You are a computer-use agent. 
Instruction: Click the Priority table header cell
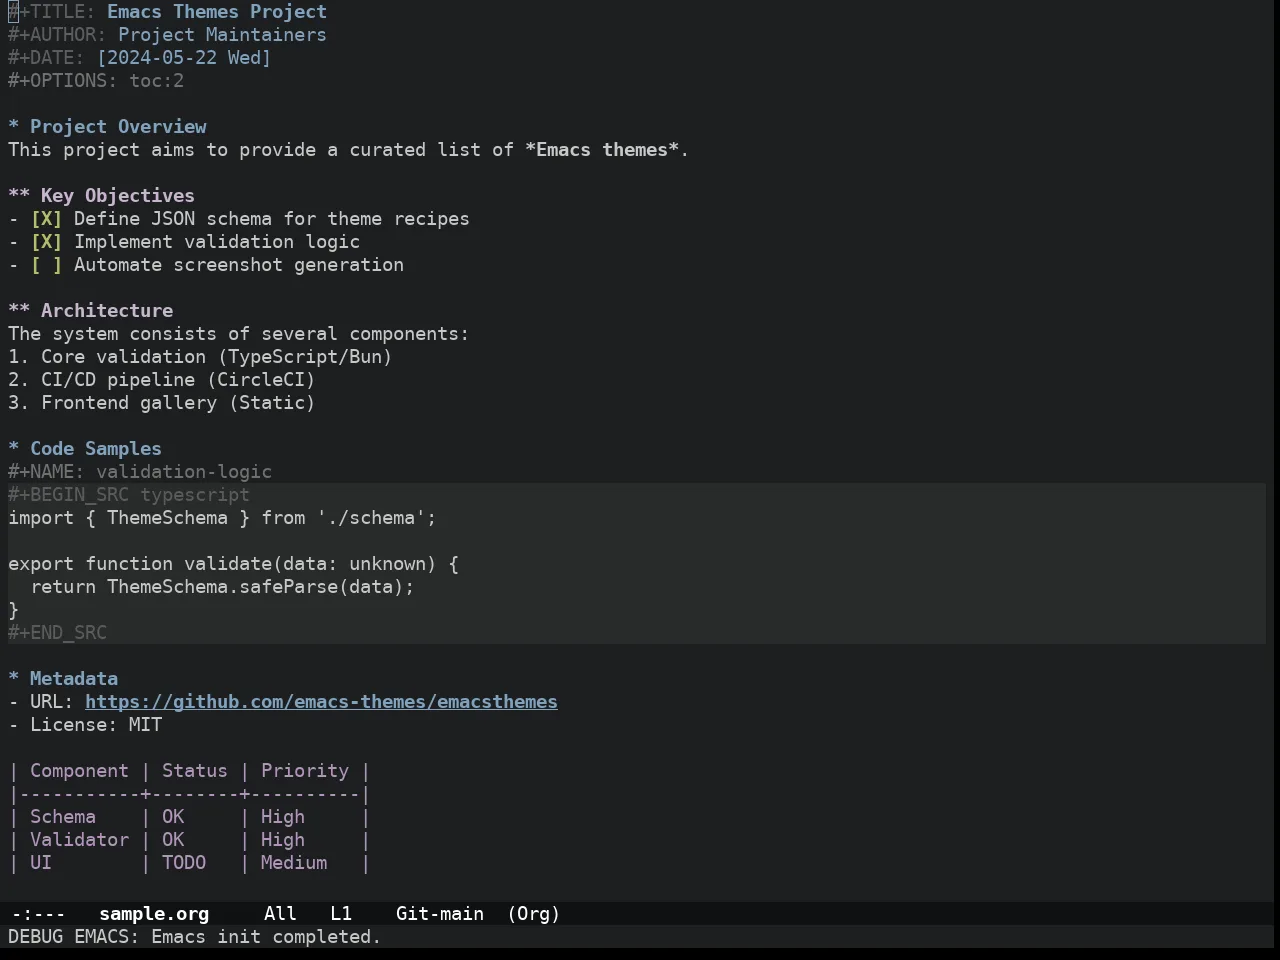point(305,771)
